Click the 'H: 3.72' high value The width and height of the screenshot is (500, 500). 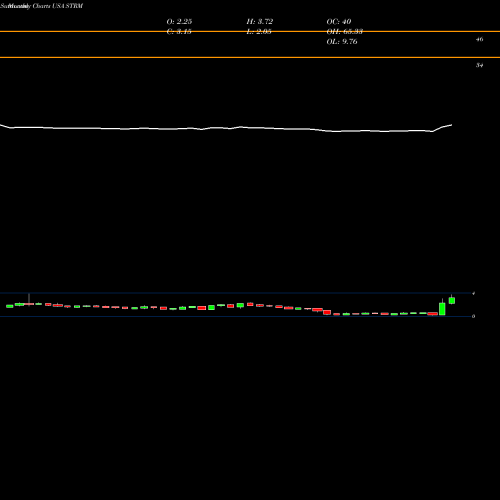260,21
